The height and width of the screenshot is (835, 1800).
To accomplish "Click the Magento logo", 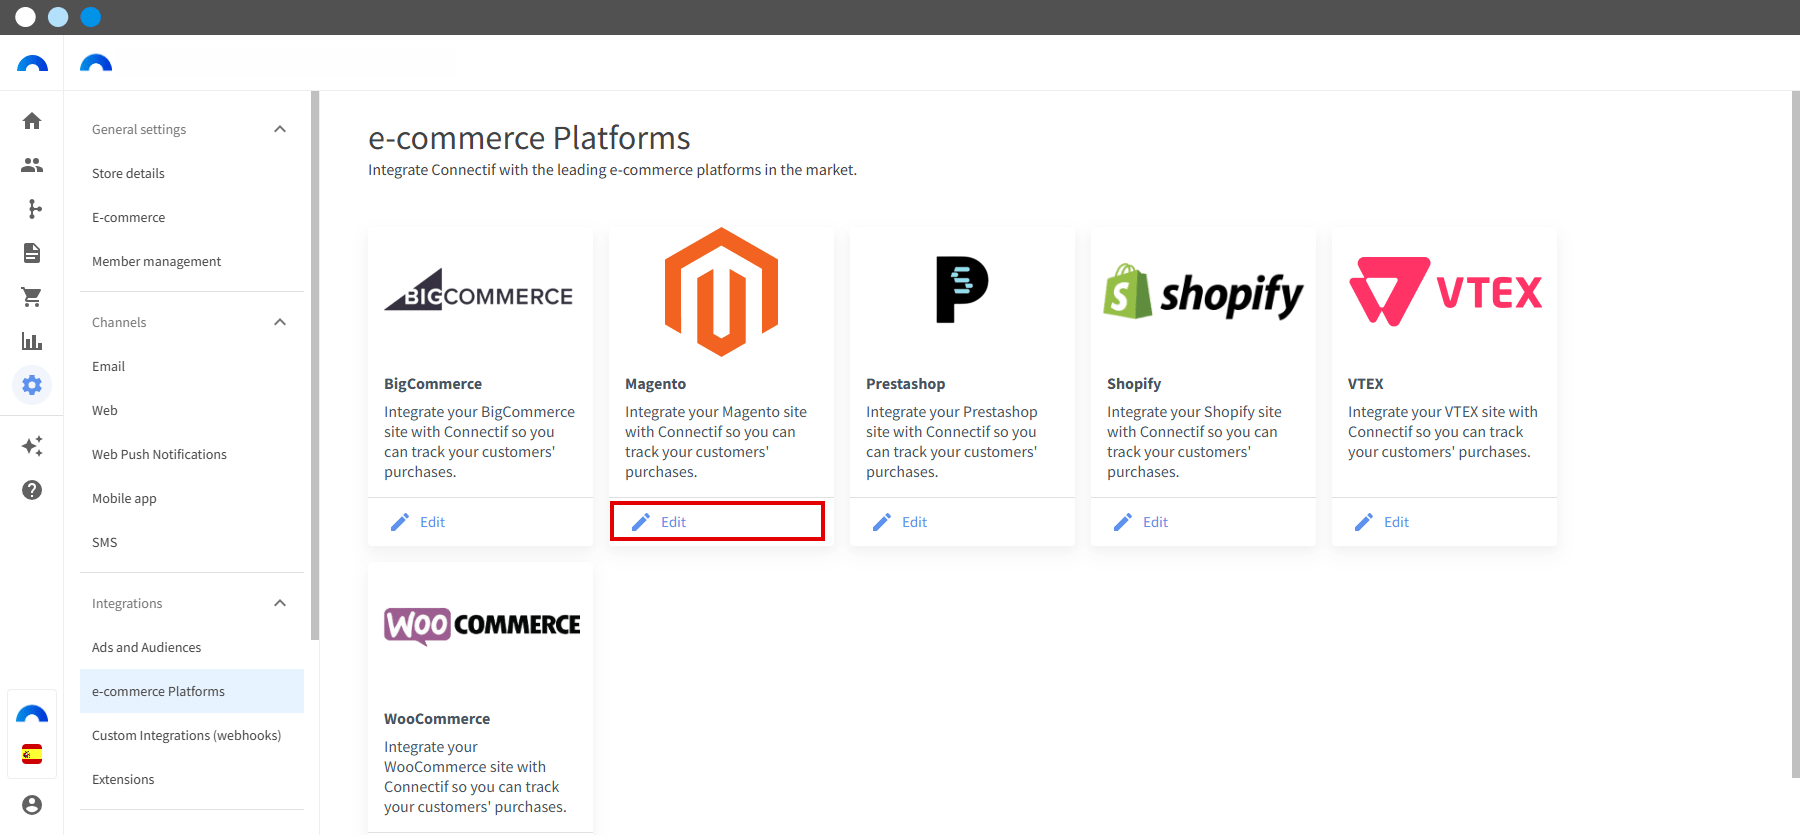I will click(x=721, y=292).
